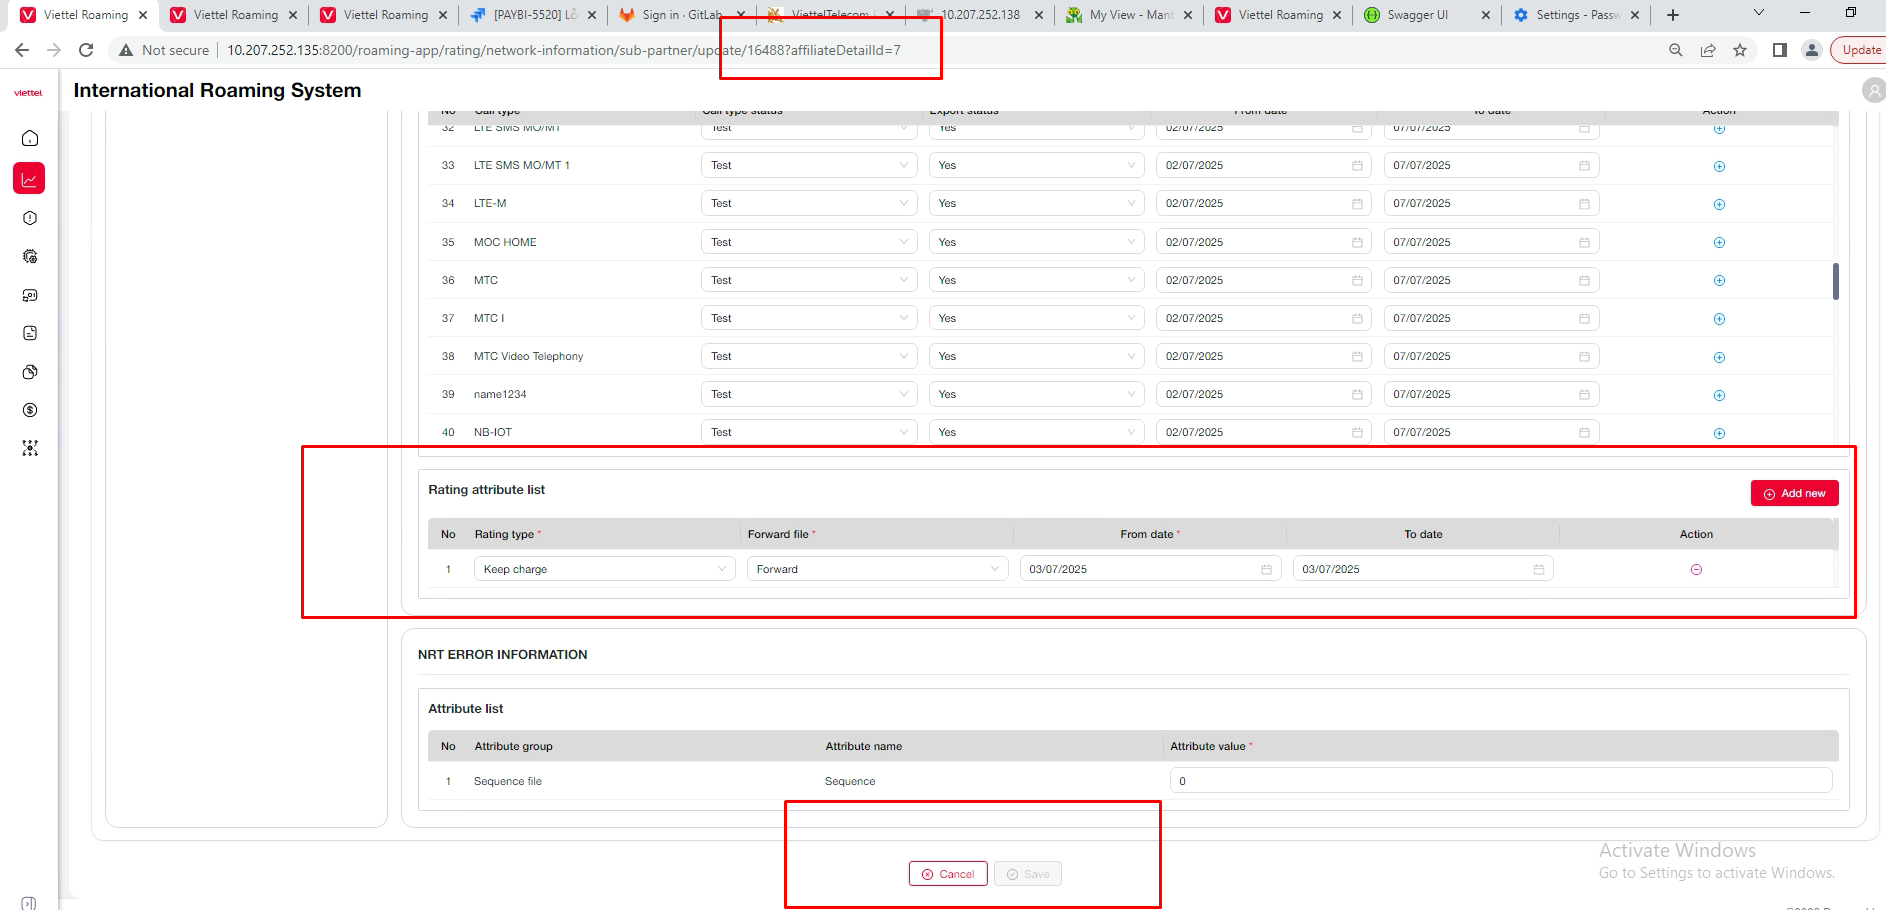1886x910 pixels.
Task: Click the Add new button
Action: pos(1794,493)
